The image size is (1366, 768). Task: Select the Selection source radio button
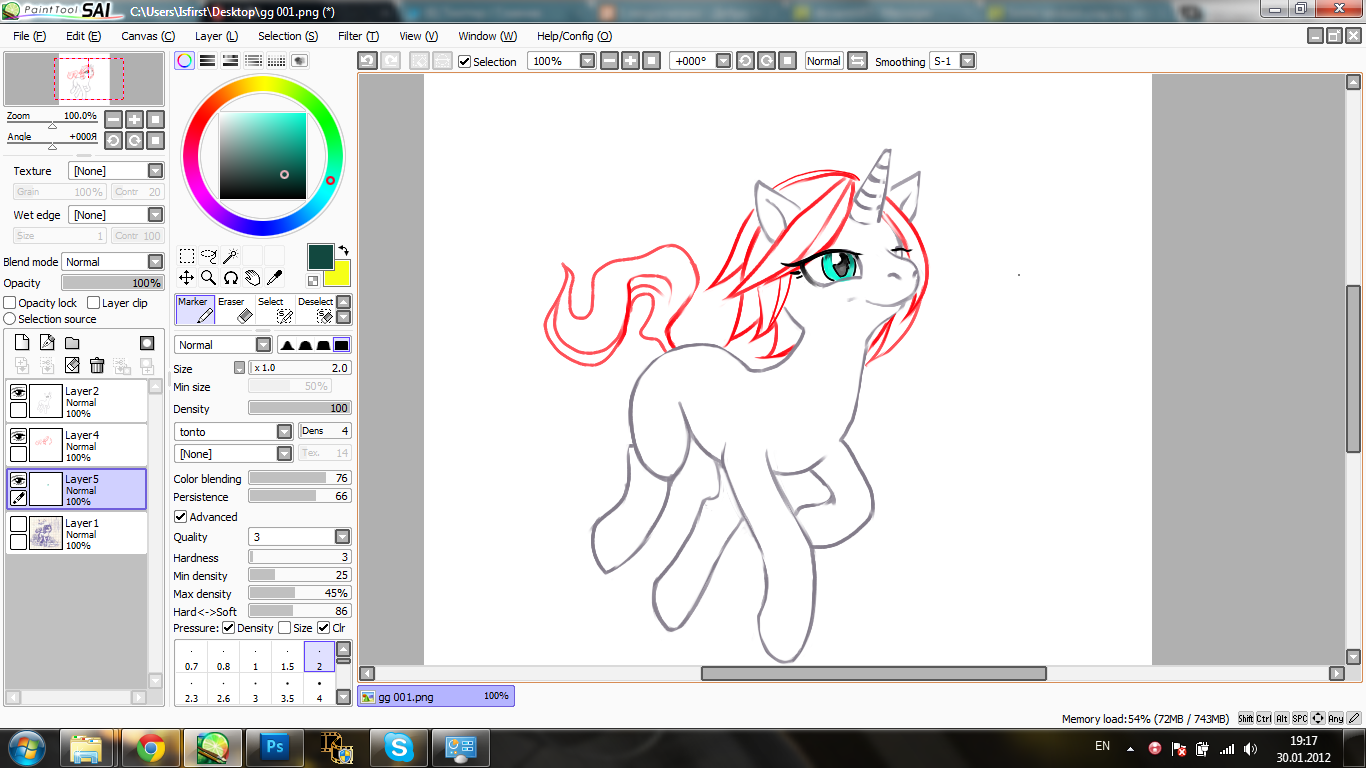10,319
